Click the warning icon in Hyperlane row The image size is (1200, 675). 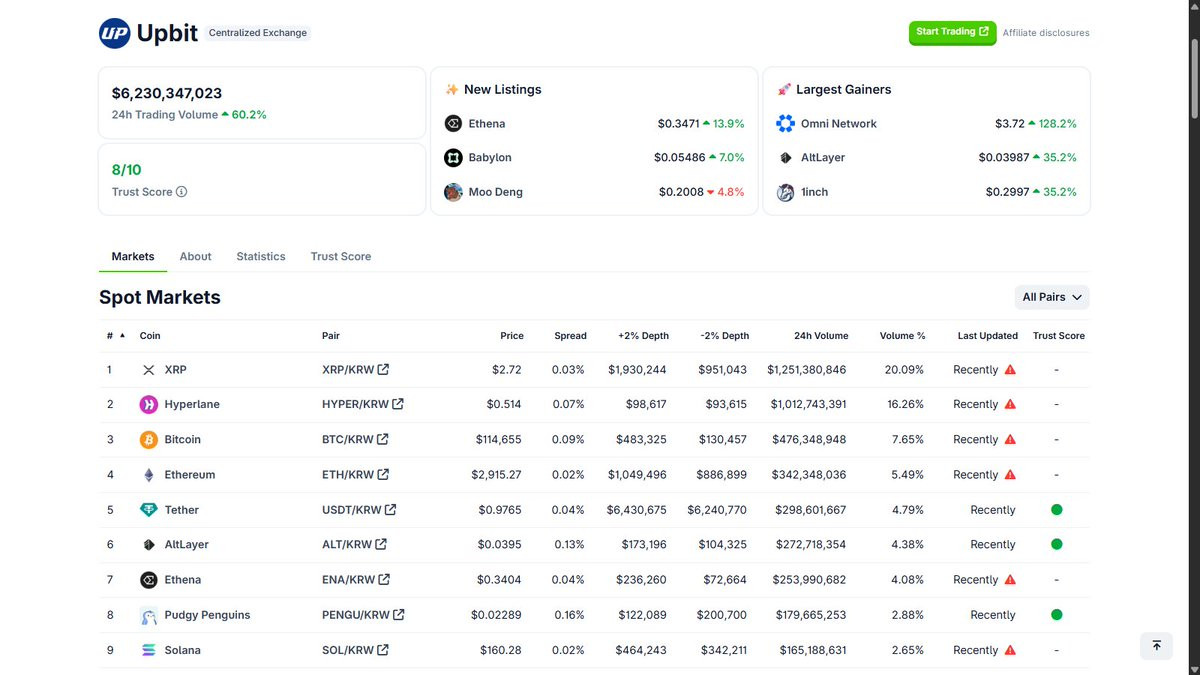click(1010, 405)
